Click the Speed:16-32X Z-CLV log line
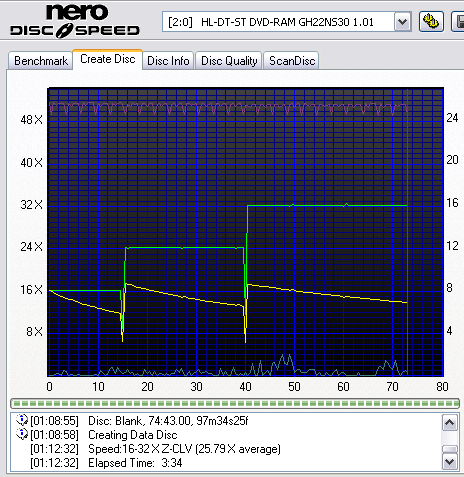The image size is (464, 477). coord(184,449)
